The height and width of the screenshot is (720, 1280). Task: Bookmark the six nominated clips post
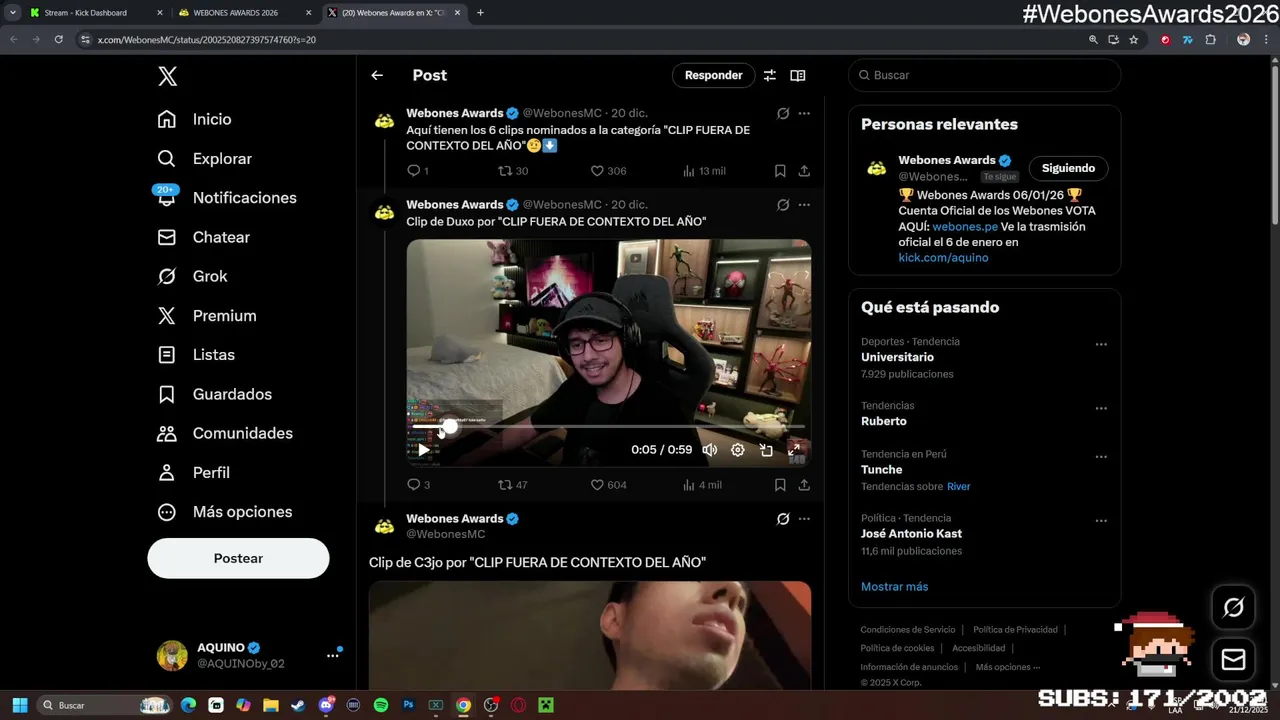click(780, 171)
